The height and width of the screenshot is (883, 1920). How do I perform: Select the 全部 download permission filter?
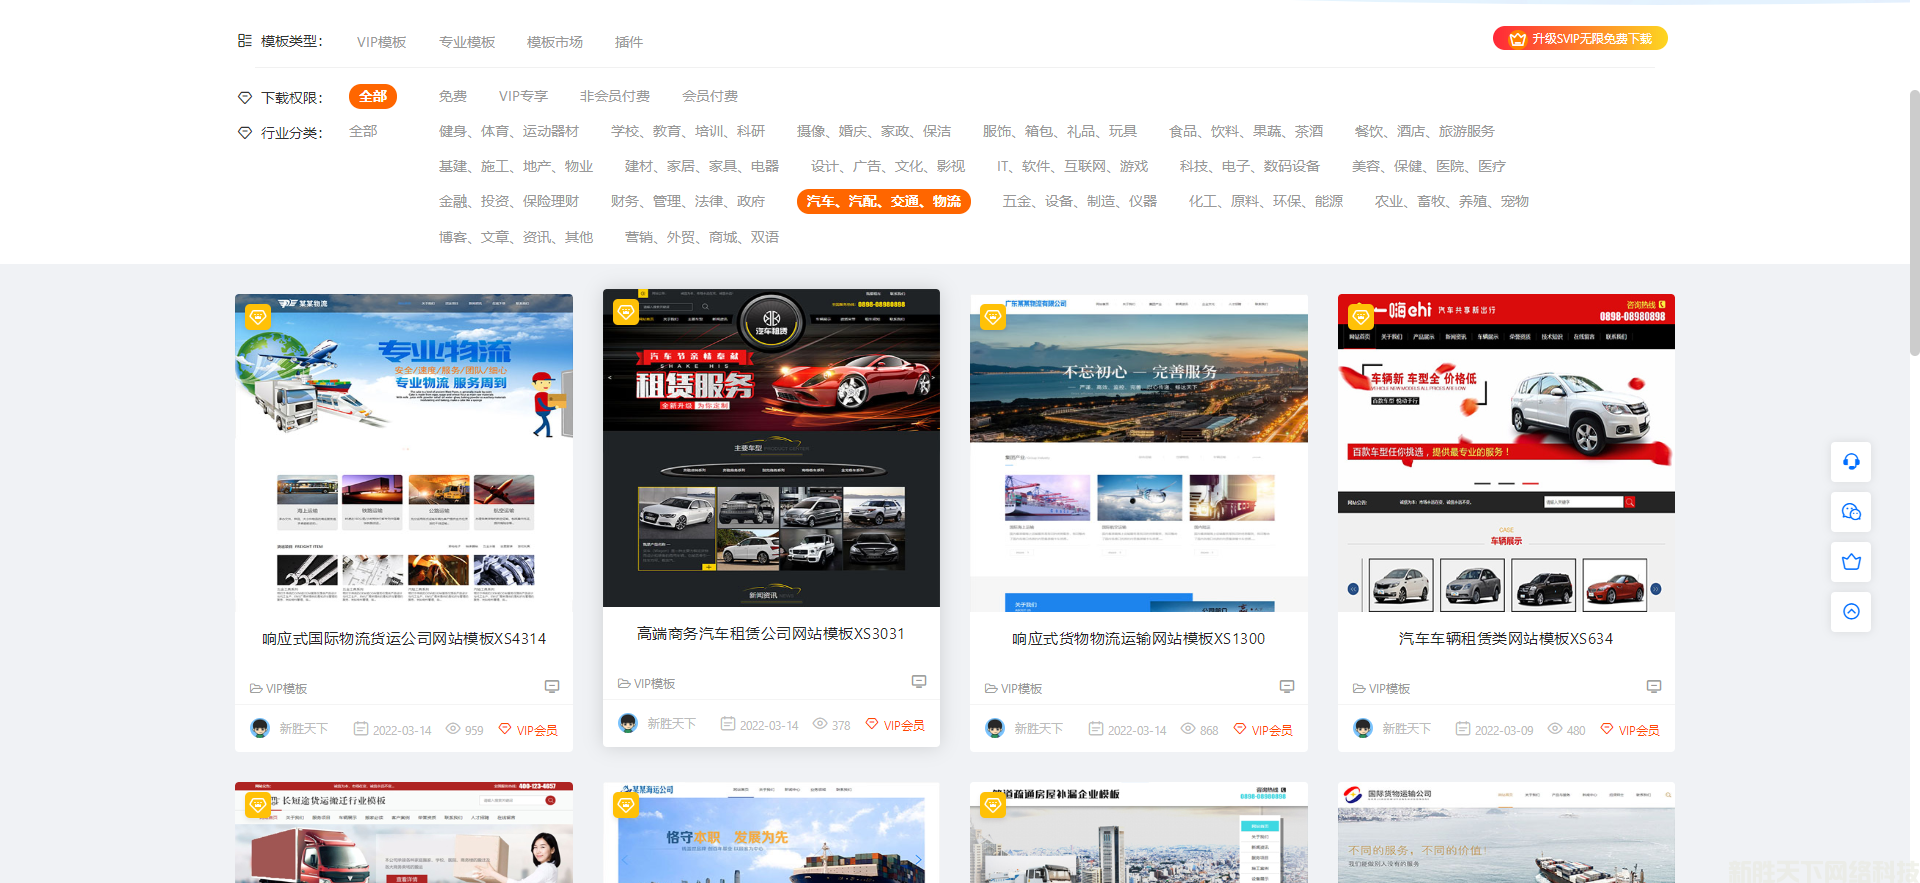(x=373, y=96)
